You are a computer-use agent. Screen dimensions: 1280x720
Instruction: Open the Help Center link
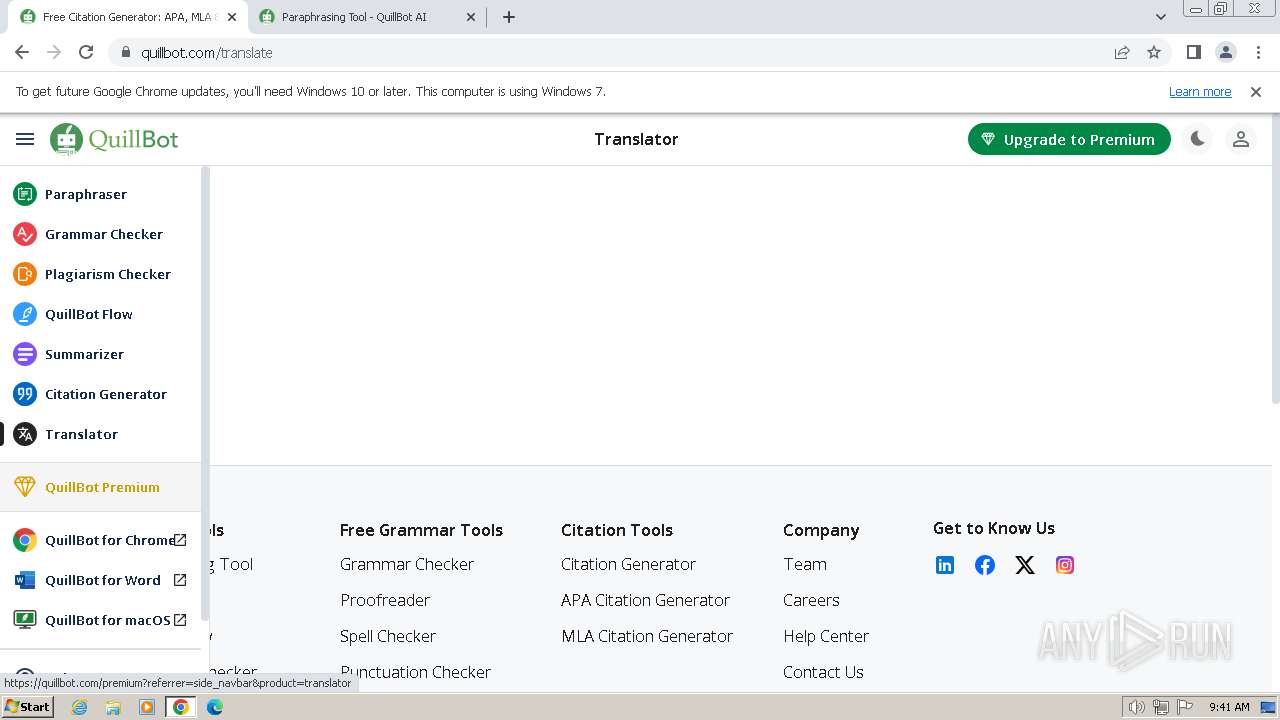point(826,636)
